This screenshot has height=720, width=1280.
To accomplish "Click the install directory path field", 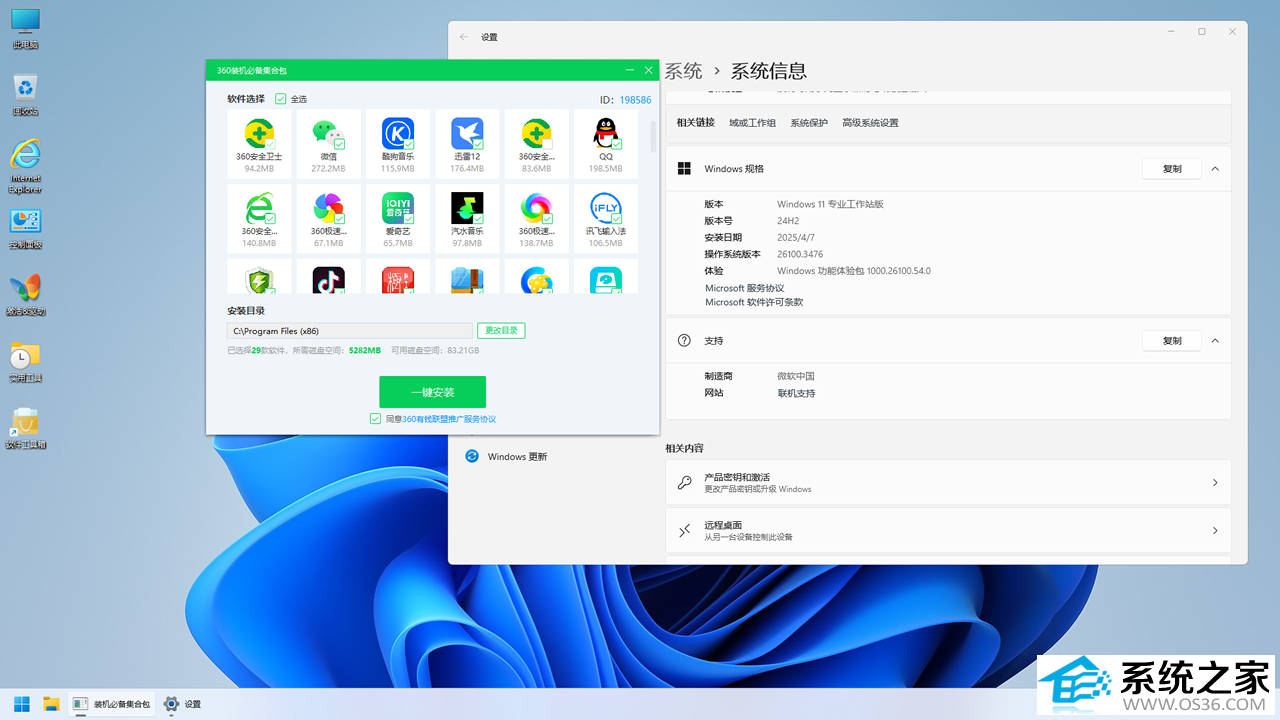I will tap(350, 330).
